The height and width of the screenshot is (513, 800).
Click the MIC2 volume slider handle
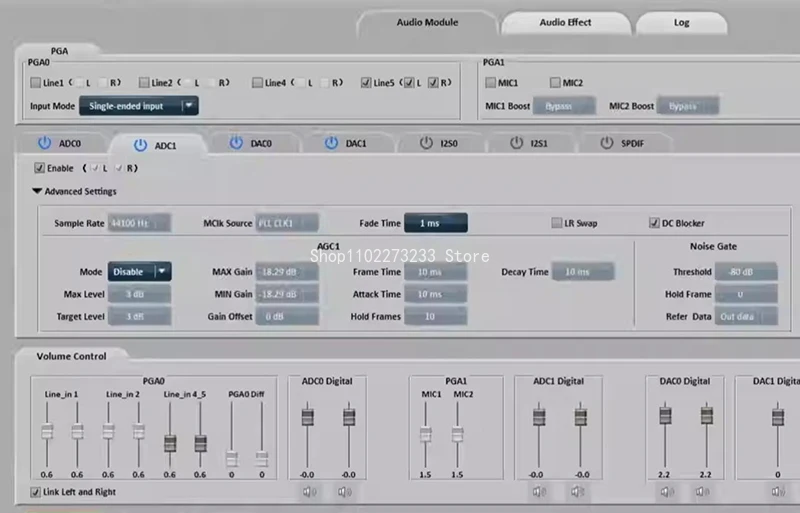tap(457, 434)
